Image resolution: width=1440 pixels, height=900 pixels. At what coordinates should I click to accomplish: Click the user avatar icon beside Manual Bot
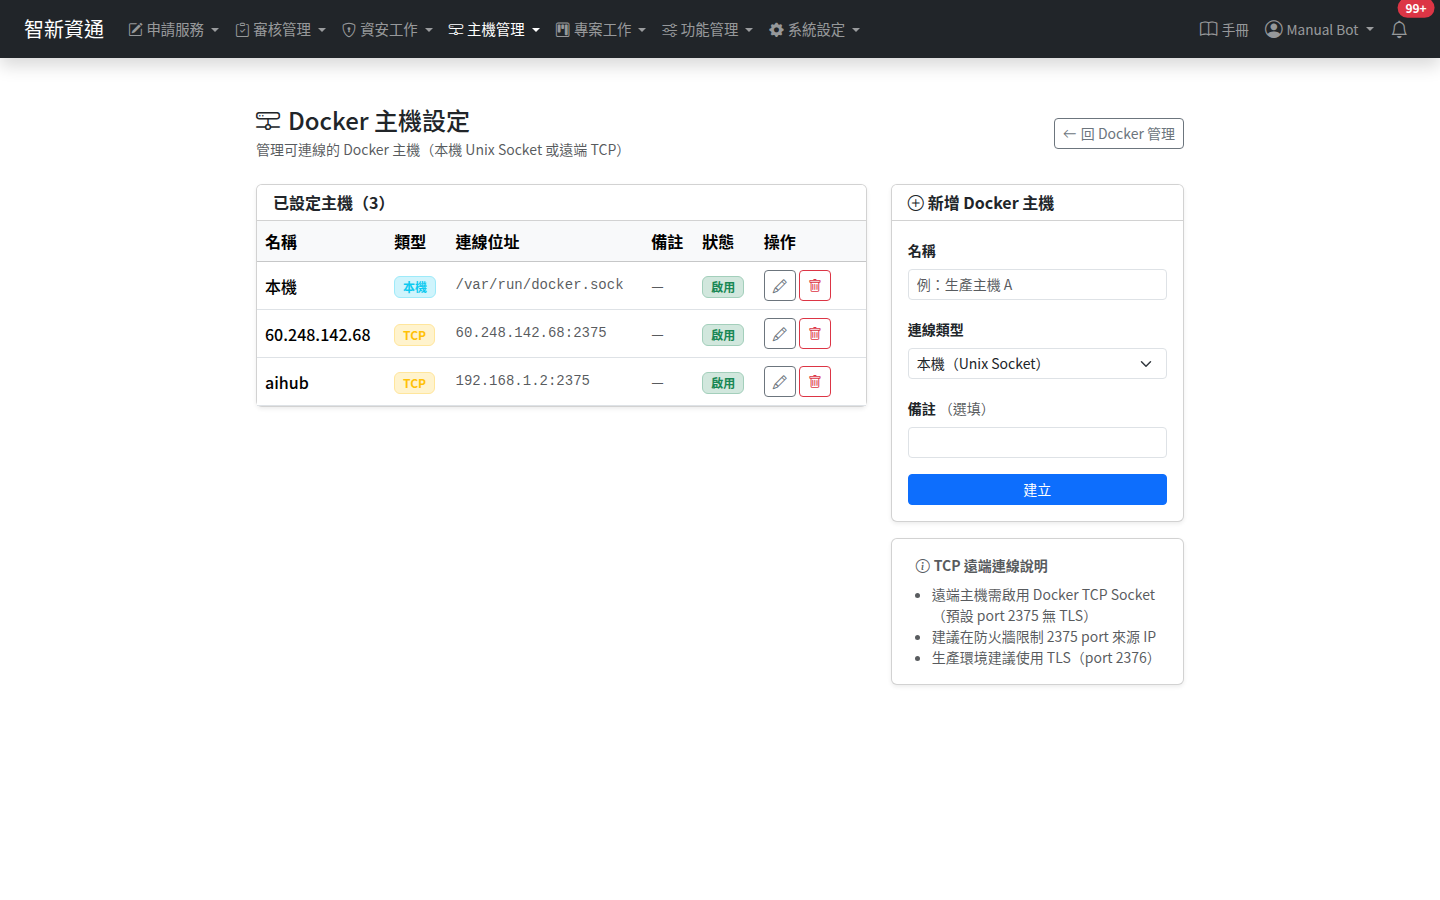[1273, 29]
